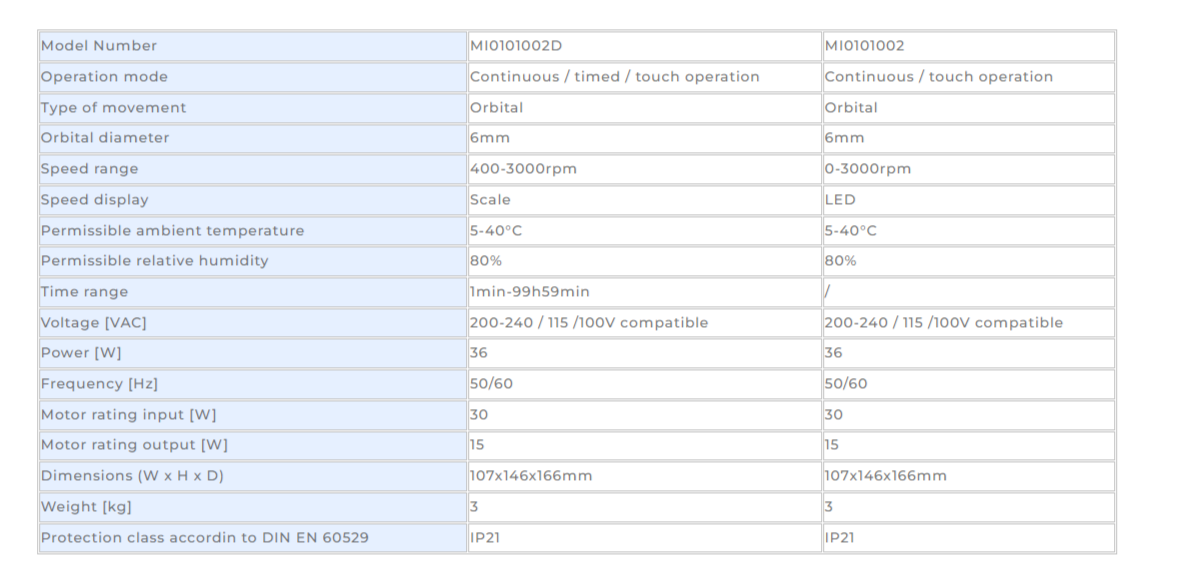
Task: Click the Scale speed display cell
Action: (x=645, y=200)
